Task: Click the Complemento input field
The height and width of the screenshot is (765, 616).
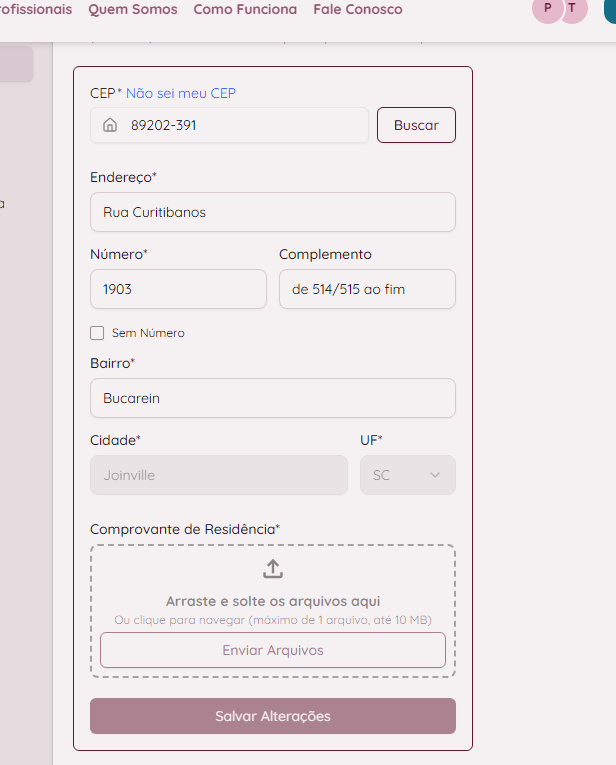Action: coord(367,289)
